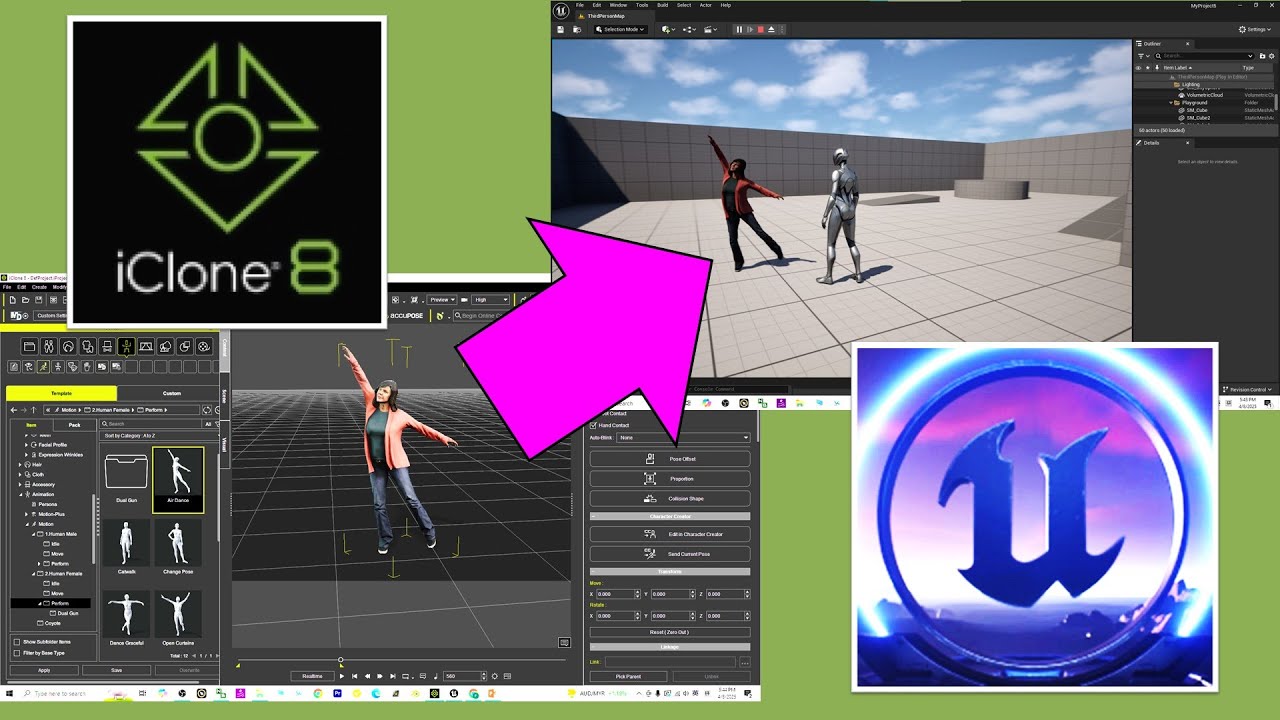Viewport: 1280px width, 720px height.
Task: Click the Proportion button
Action: coord(670,479)
